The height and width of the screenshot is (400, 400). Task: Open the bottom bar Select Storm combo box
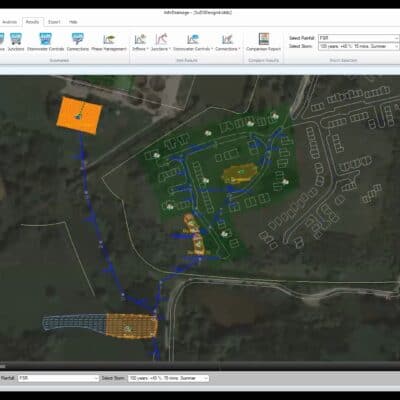(168, 378)
